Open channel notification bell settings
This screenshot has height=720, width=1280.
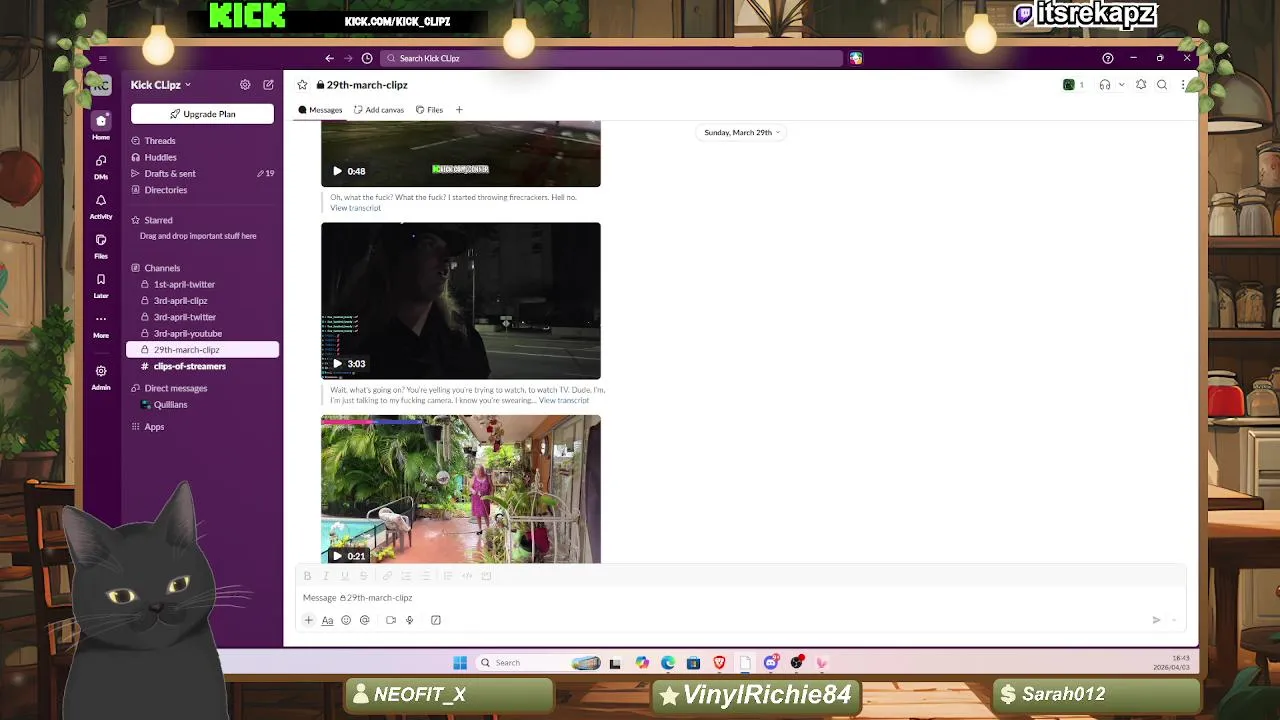point(1141,85)
